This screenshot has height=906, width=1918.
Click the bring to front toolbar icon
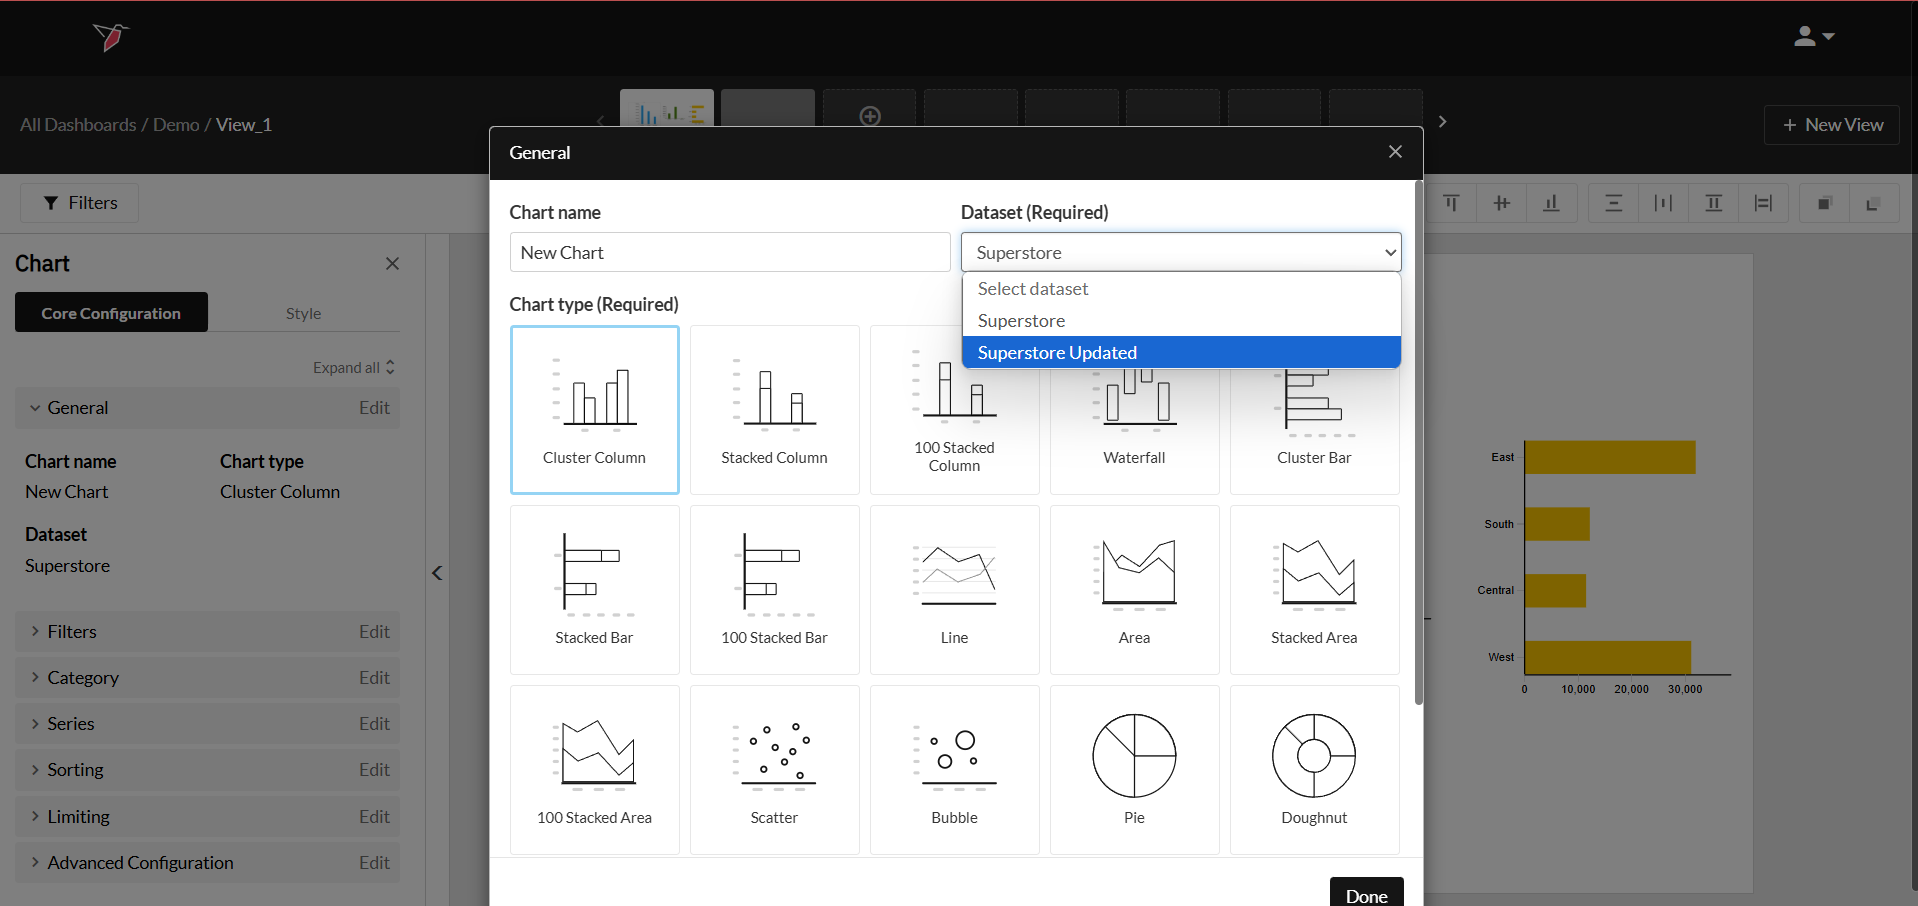pyautogui.click(x=1824, y=203)
